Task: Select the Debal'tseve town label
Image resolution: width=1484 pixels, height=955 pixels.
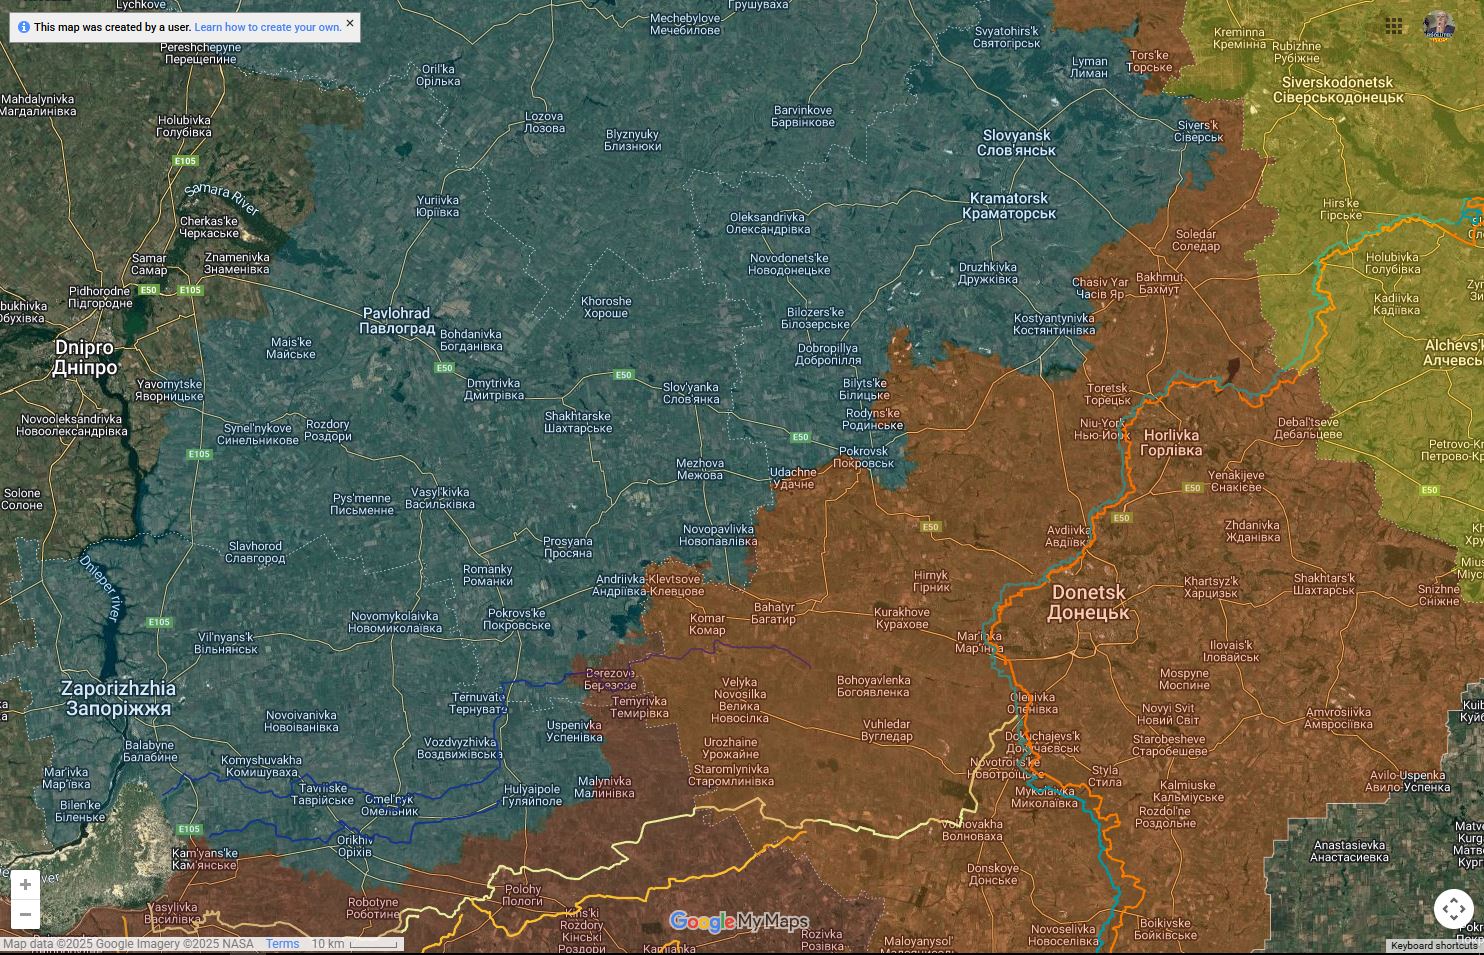Action: 1309,428
